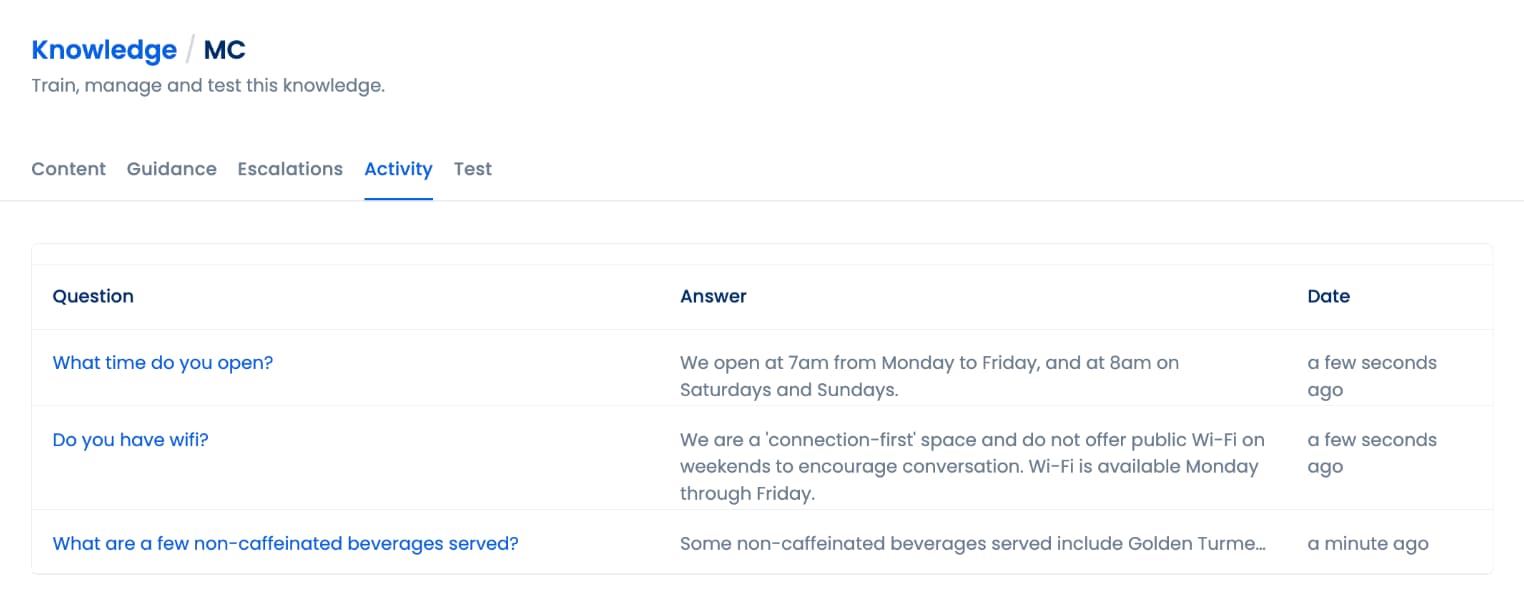Expand the truncated Golden Turmeric answer

972,543
